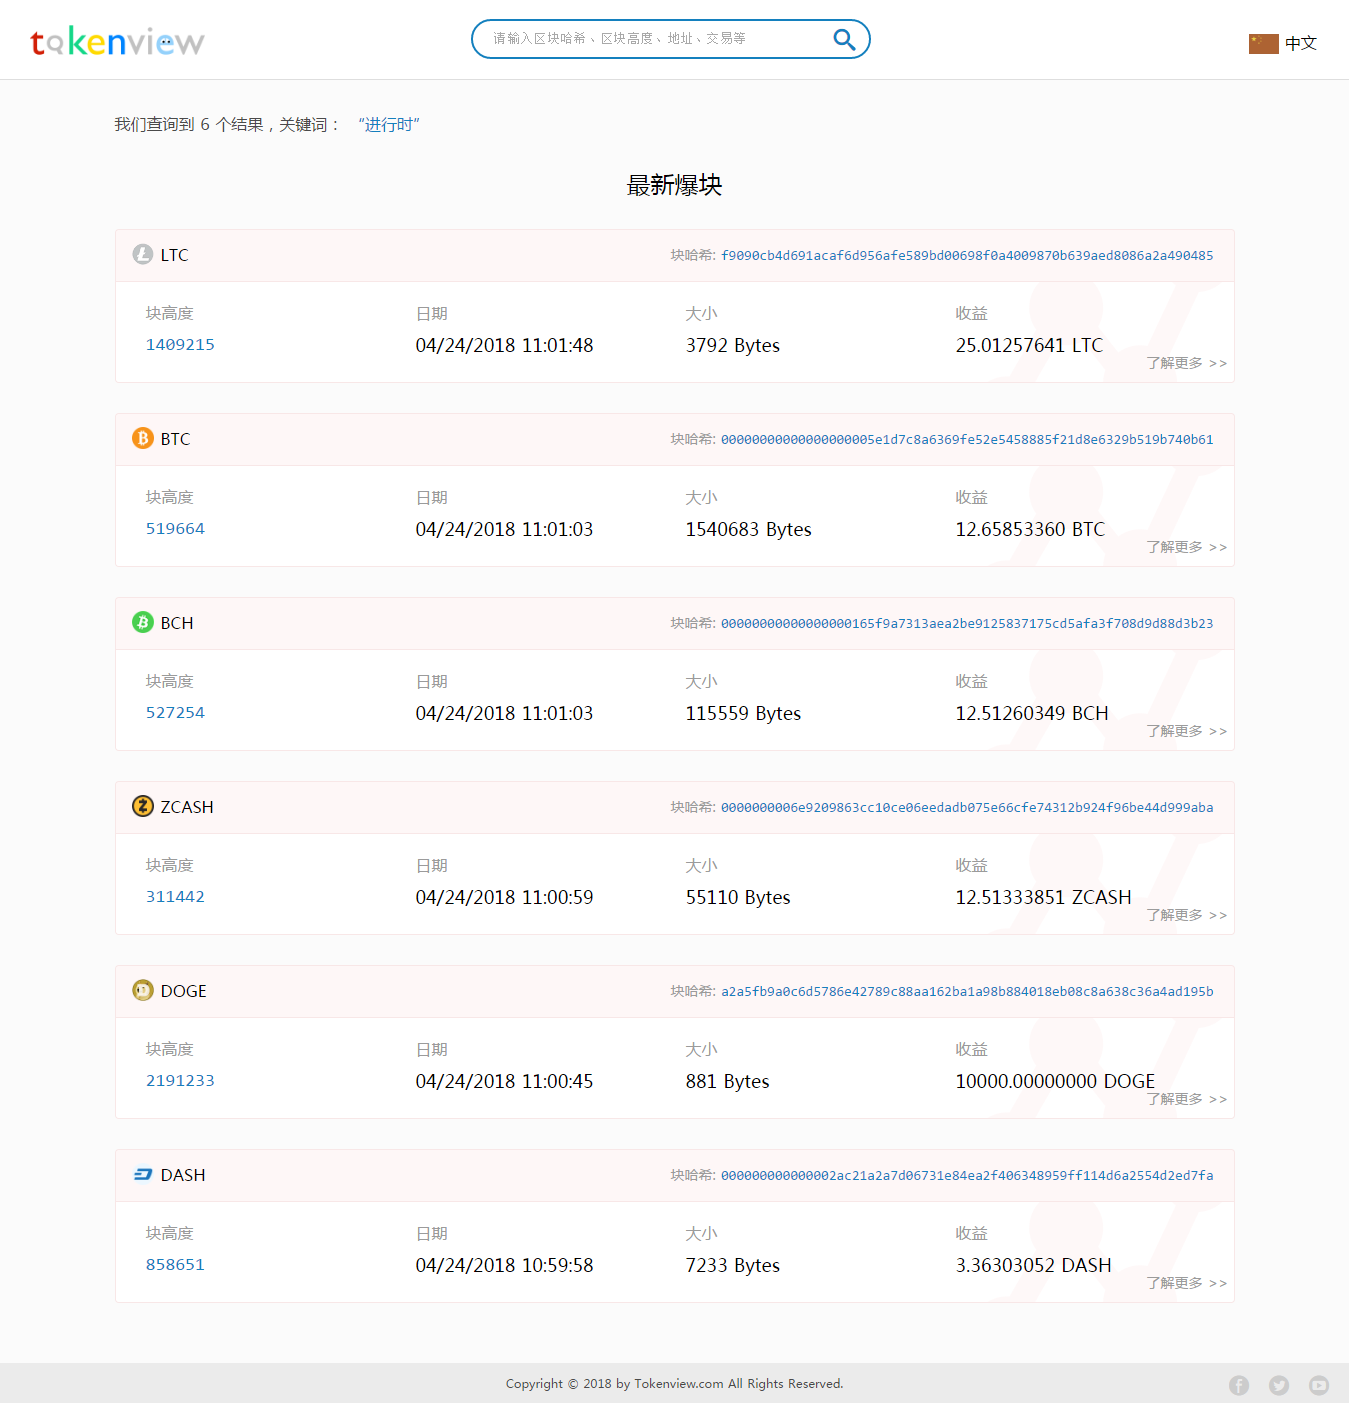Click size value 881 Bytes
This screenshot has height=1403, width=1349.
tap(727, 1081)
